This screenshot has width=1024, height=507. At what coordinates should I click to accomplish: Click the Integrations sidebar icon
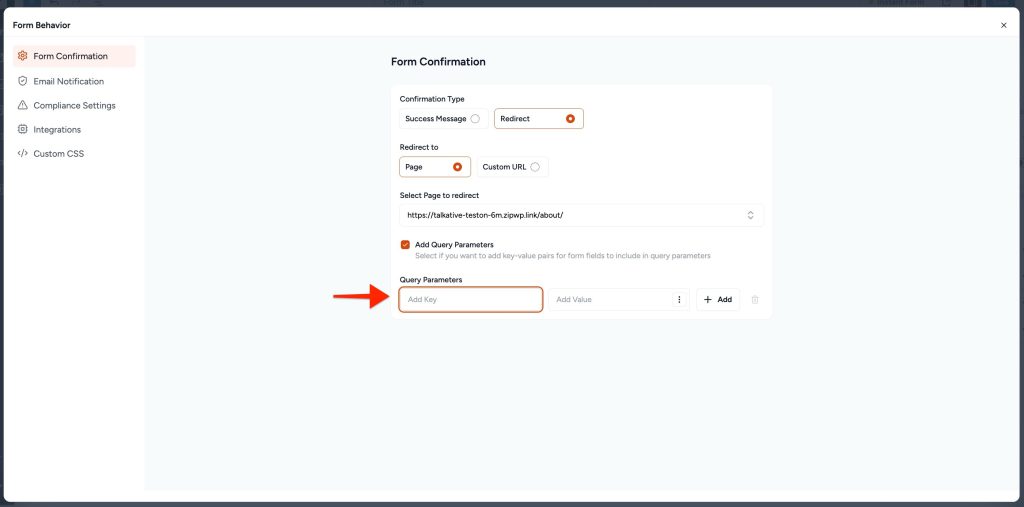pos(23,129)
